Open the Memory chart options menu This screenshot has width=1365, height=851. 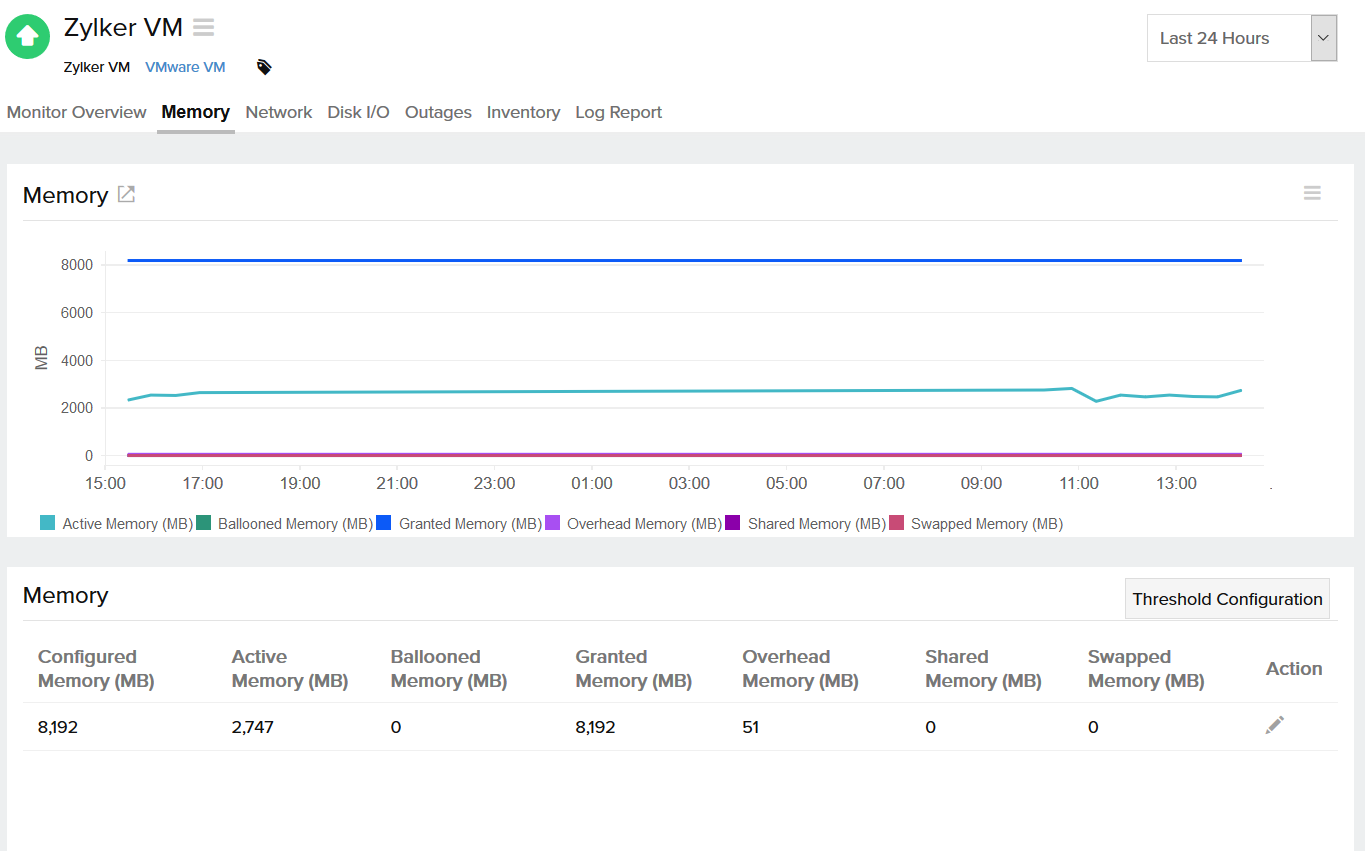click(x=1312, y=192)
